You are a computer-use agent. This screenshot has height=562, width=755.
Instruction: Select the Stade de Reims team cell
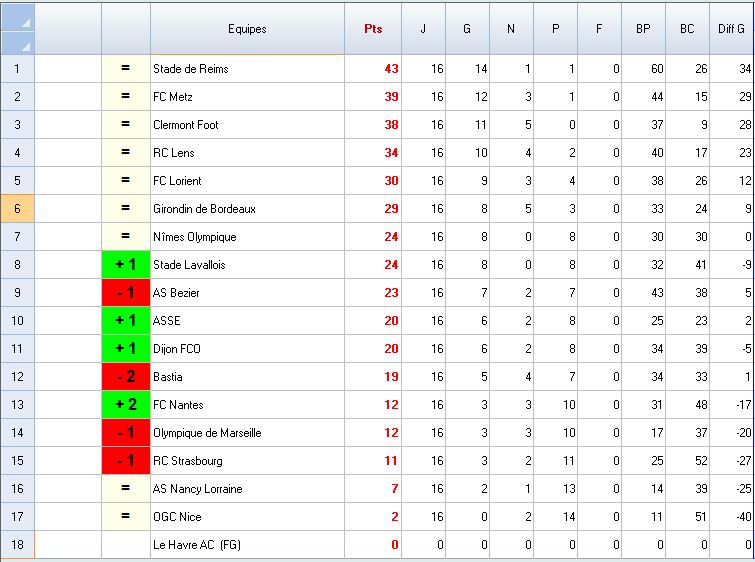(247, 69)
